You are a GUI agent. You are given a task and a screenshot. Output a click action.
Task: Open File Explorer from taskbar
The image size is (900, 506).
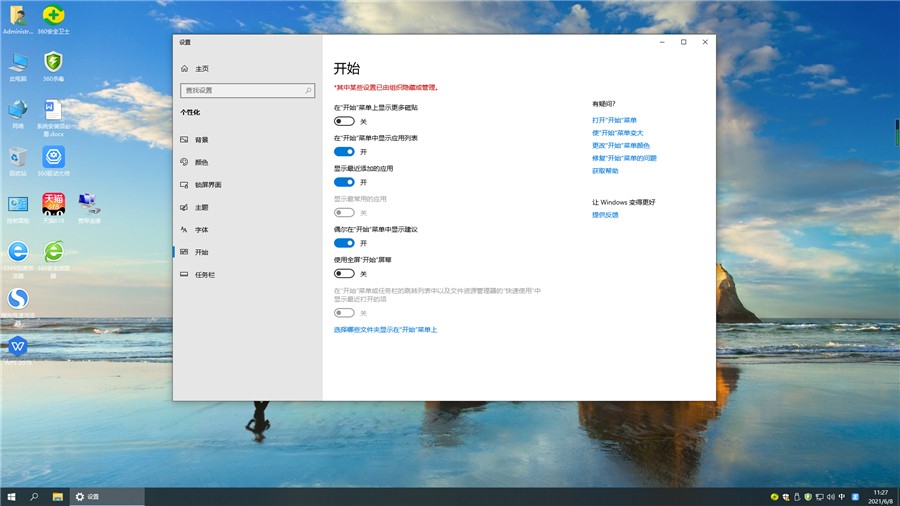pos(57,497)
